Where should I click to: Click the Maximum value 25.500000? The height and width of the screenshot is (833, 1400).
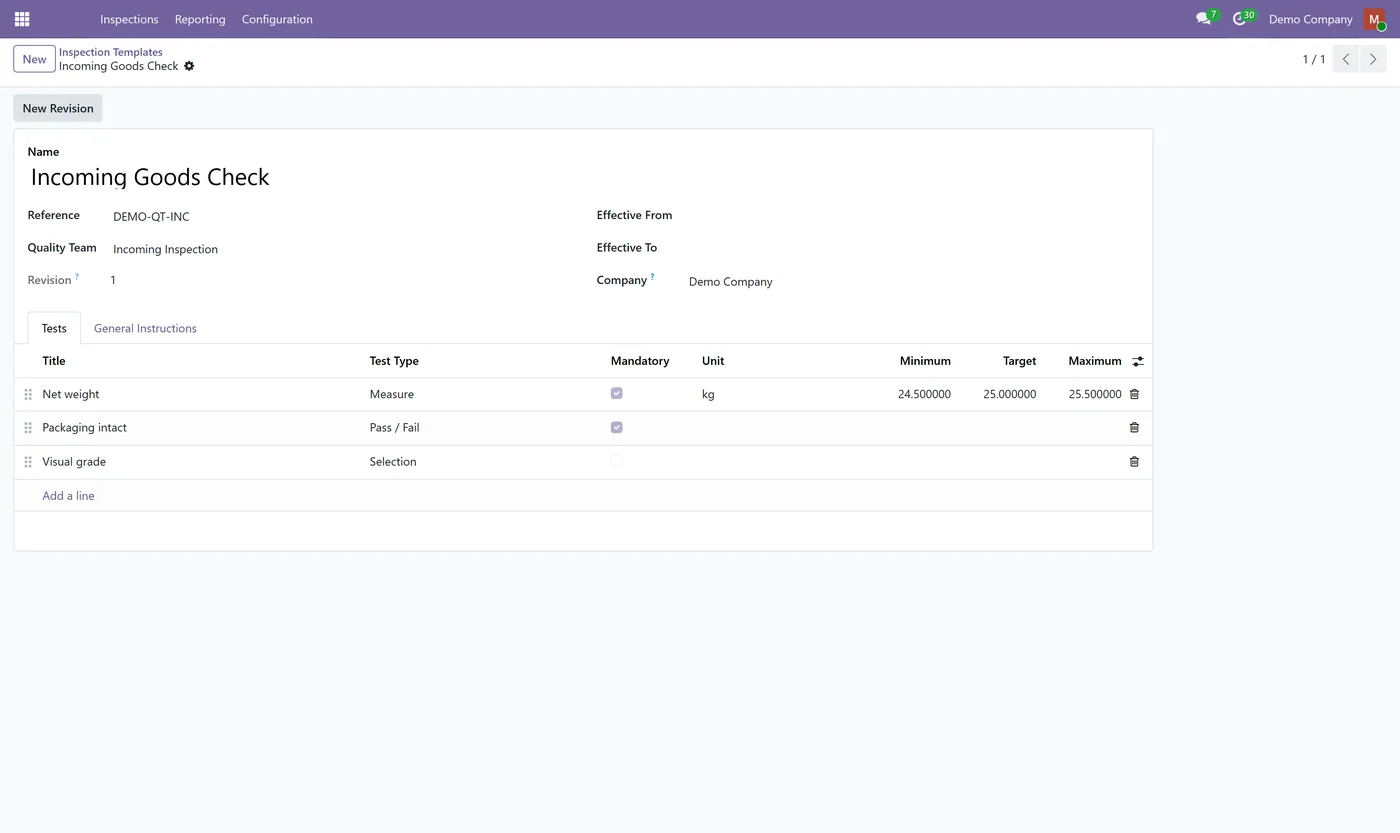(1095, 394)
